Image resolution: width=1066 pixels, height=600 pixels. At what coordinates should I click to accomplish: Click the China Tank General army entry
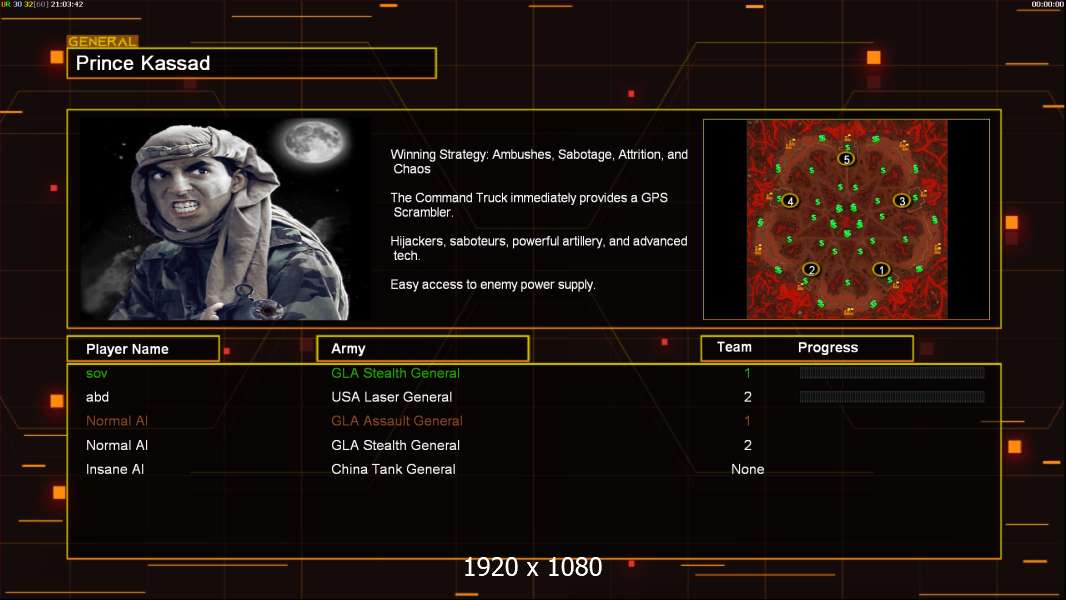click(x=393, y=469)
